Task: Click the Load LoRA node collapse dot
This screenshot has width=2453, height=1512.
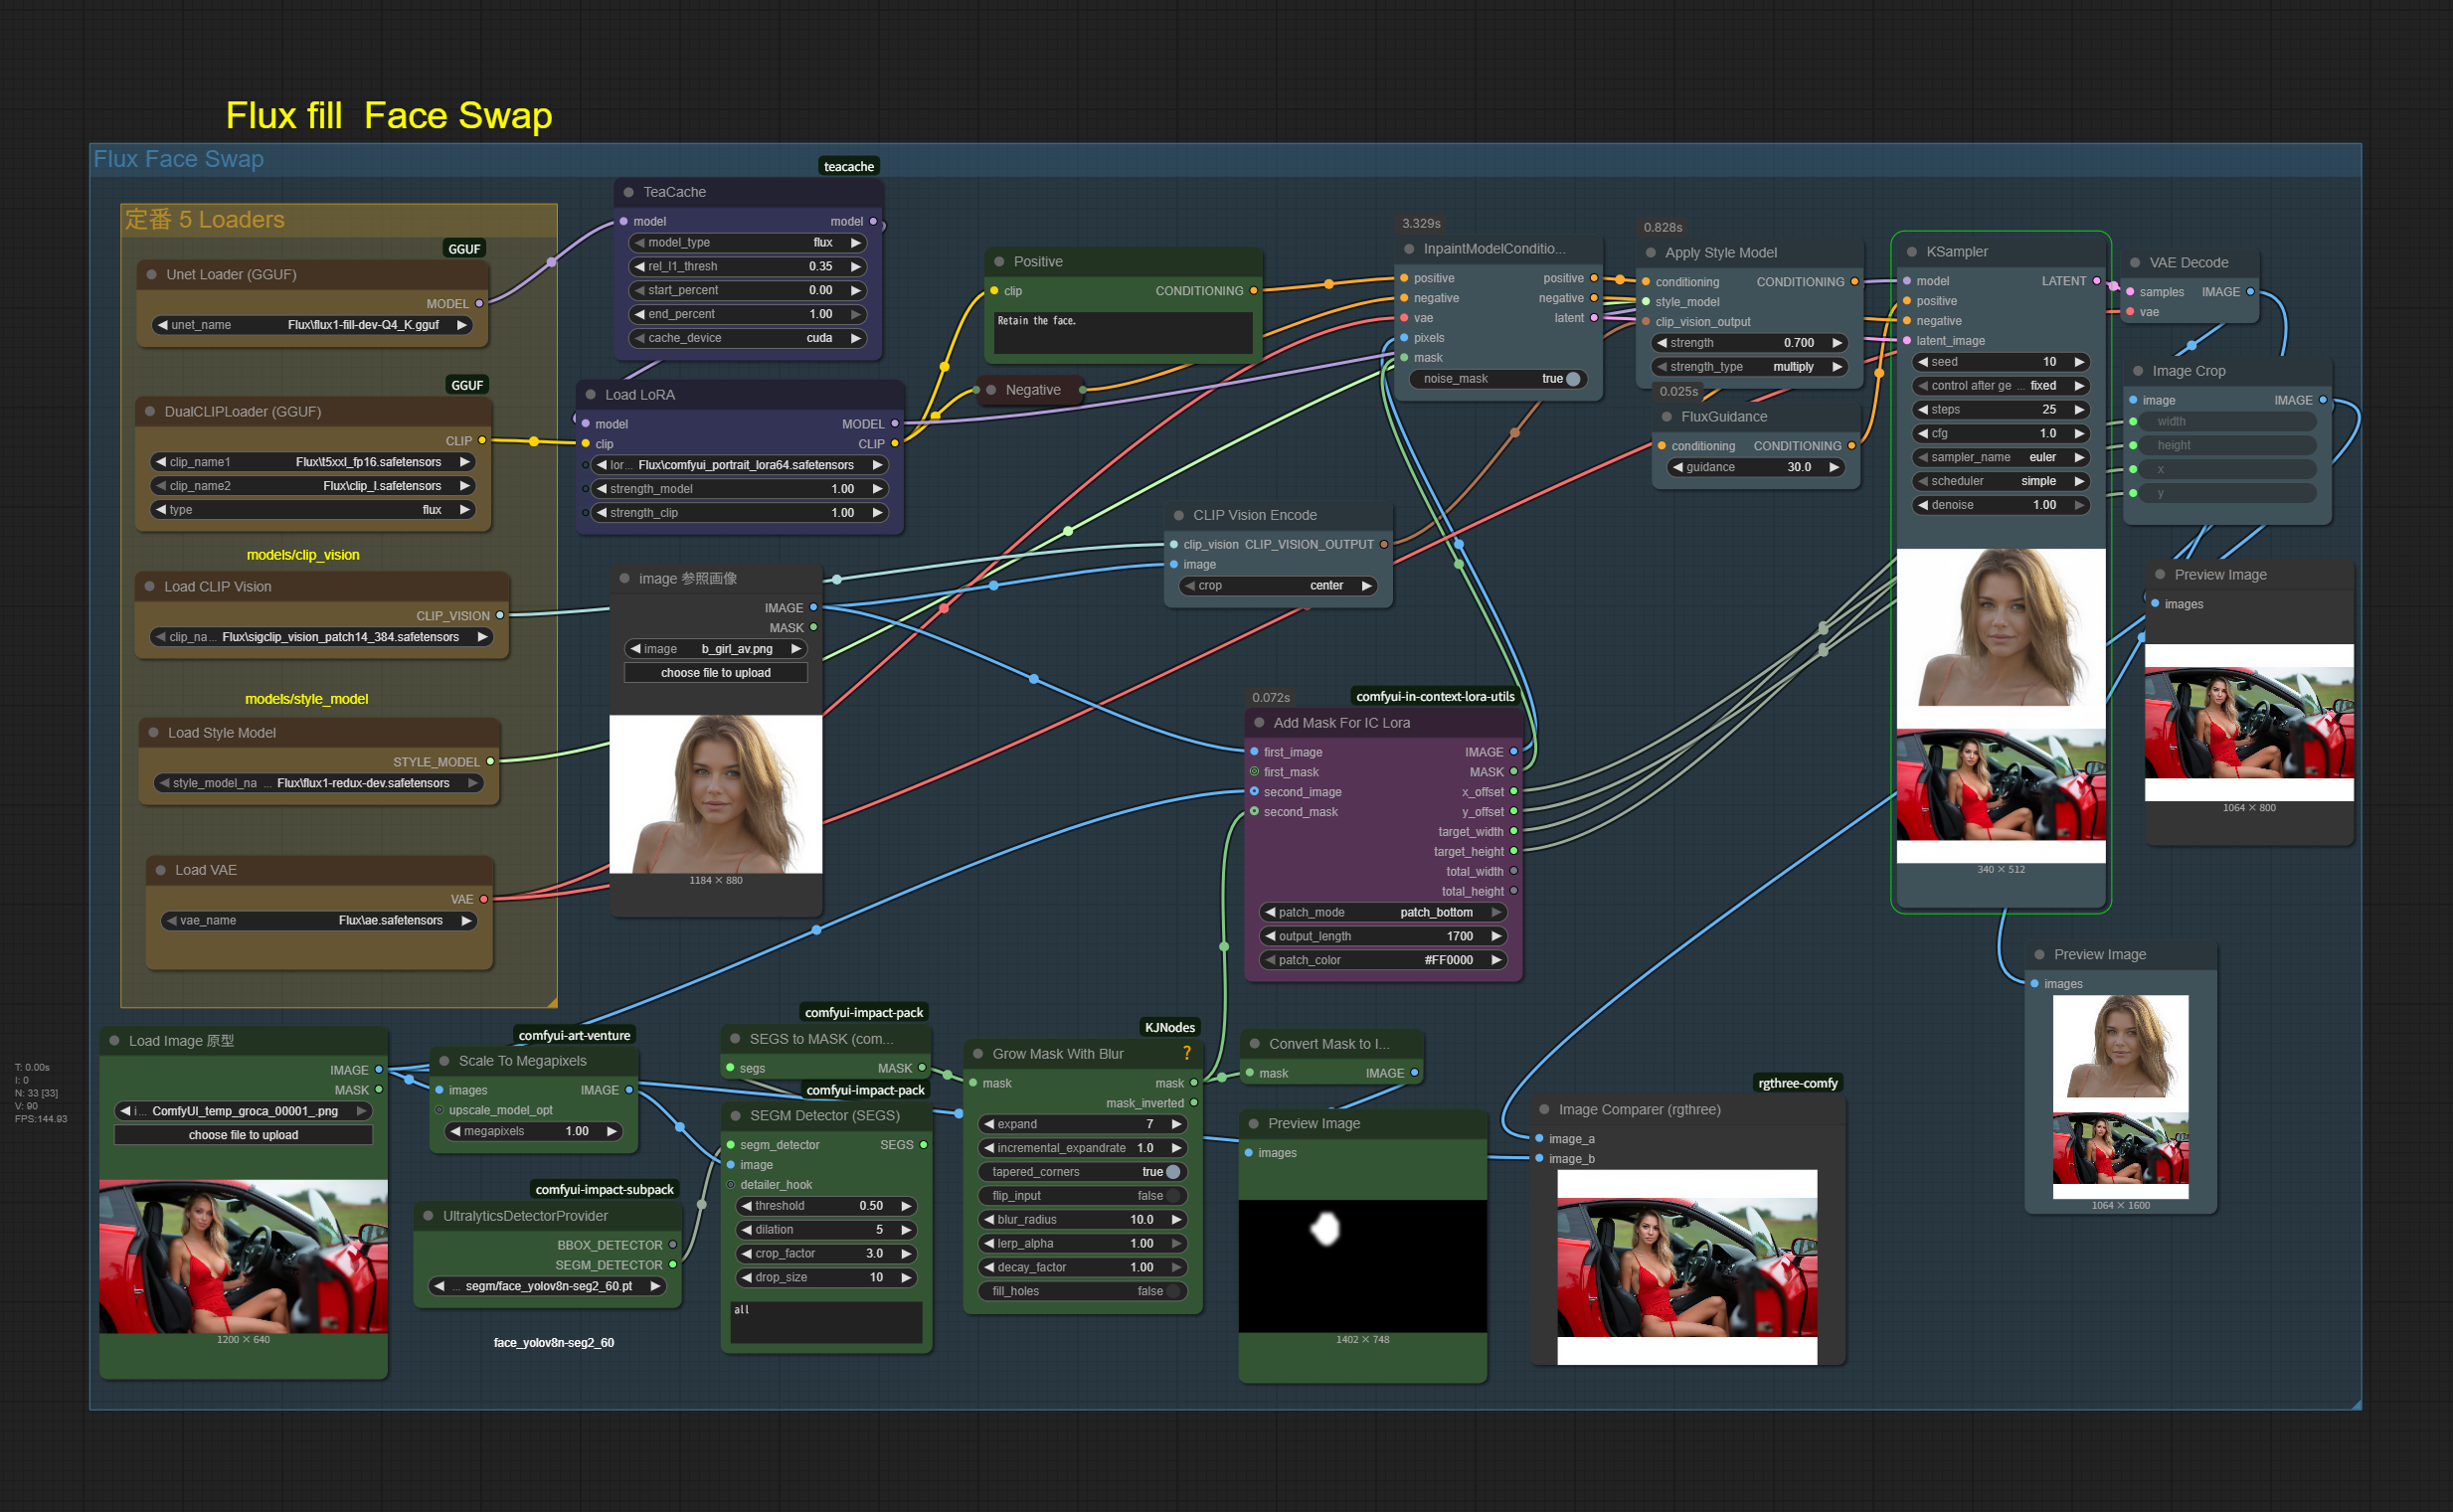Action: pyautogui.click(x=590, y=395)
